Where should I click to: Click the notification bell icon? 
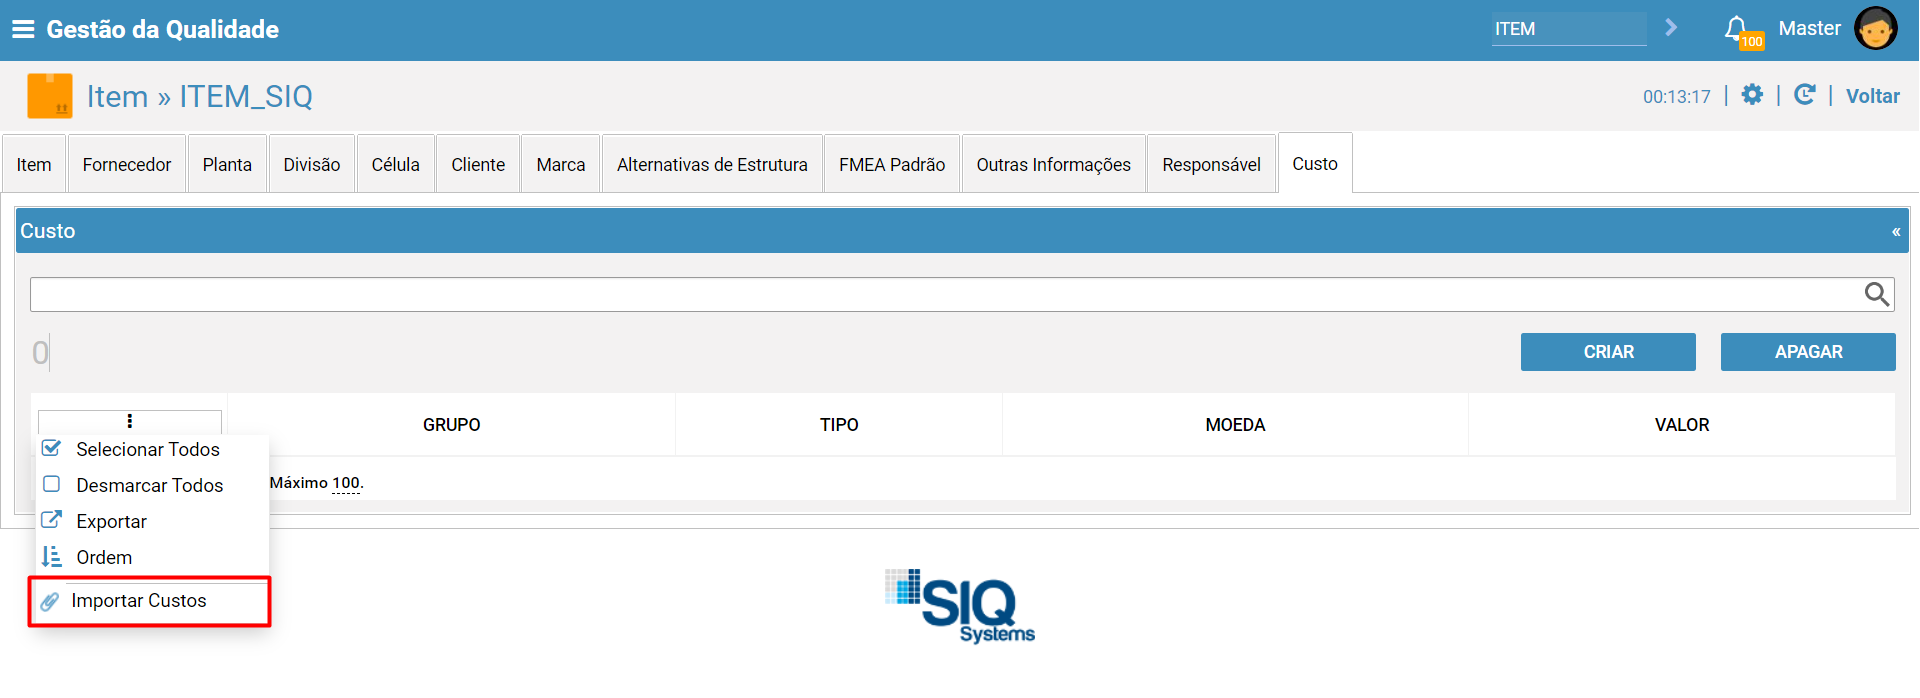1737,28
